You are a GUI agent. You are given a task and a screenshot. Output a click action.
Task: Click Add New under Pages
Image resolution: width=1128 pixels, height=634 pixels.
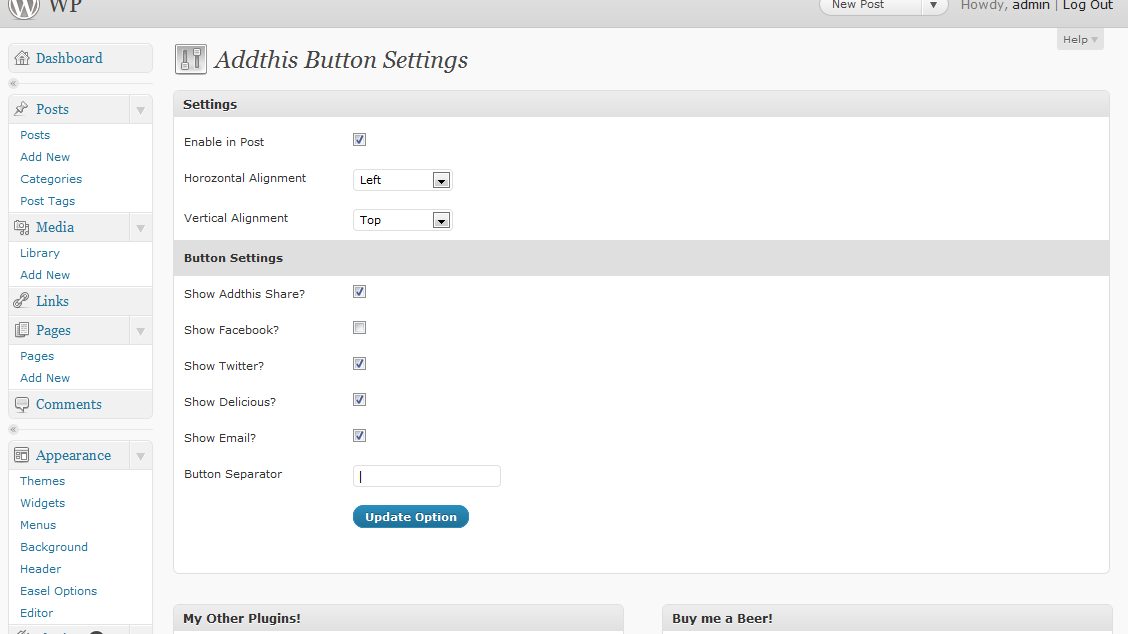(45, 378)
